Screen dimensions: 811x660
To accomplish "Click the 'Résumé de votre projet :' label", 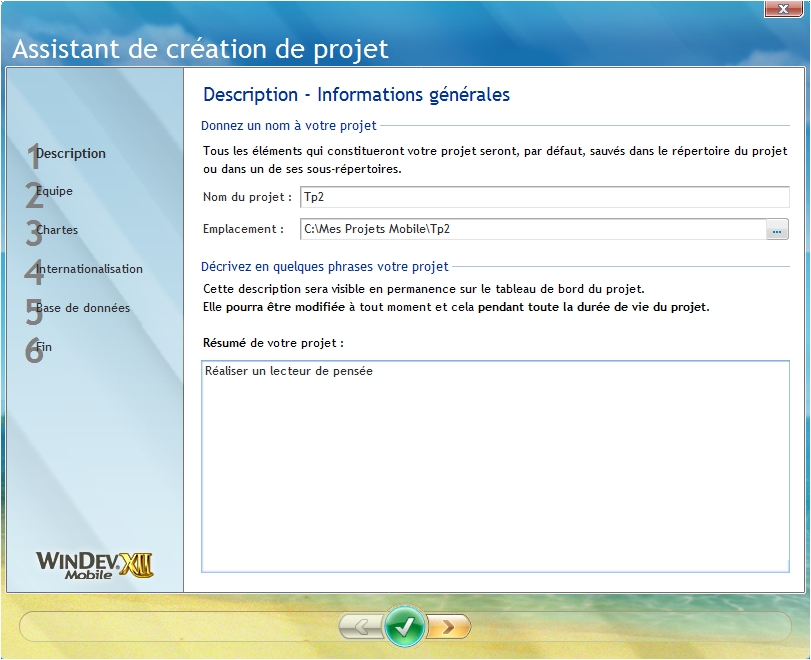I will point(273,343).
